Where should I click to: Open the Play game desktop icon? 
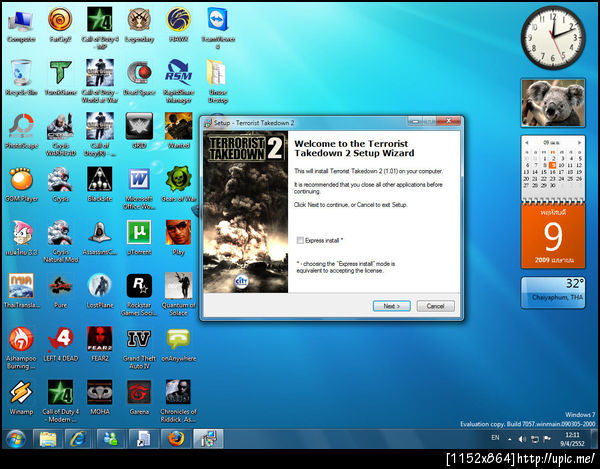pos(178,238)
